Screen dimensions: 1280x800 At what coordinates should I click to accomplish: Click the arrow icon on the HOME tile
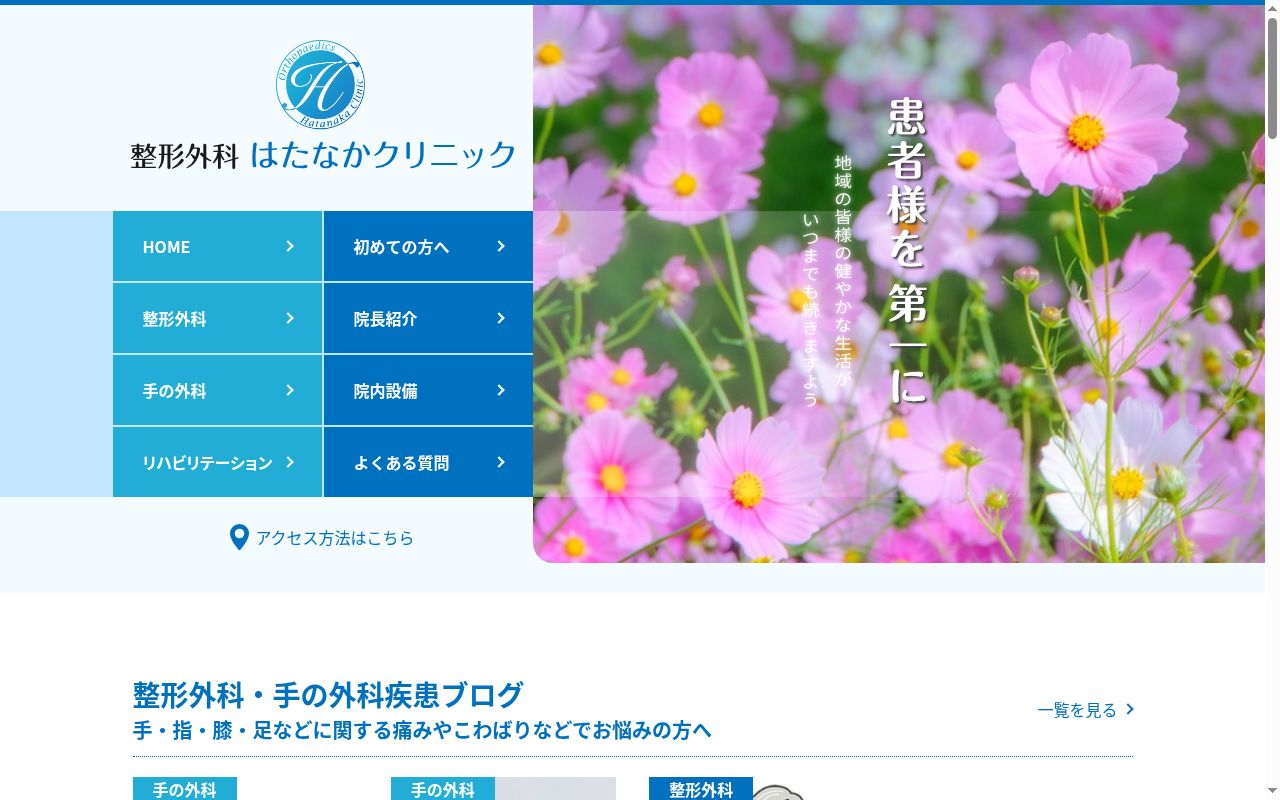(290, 246)
